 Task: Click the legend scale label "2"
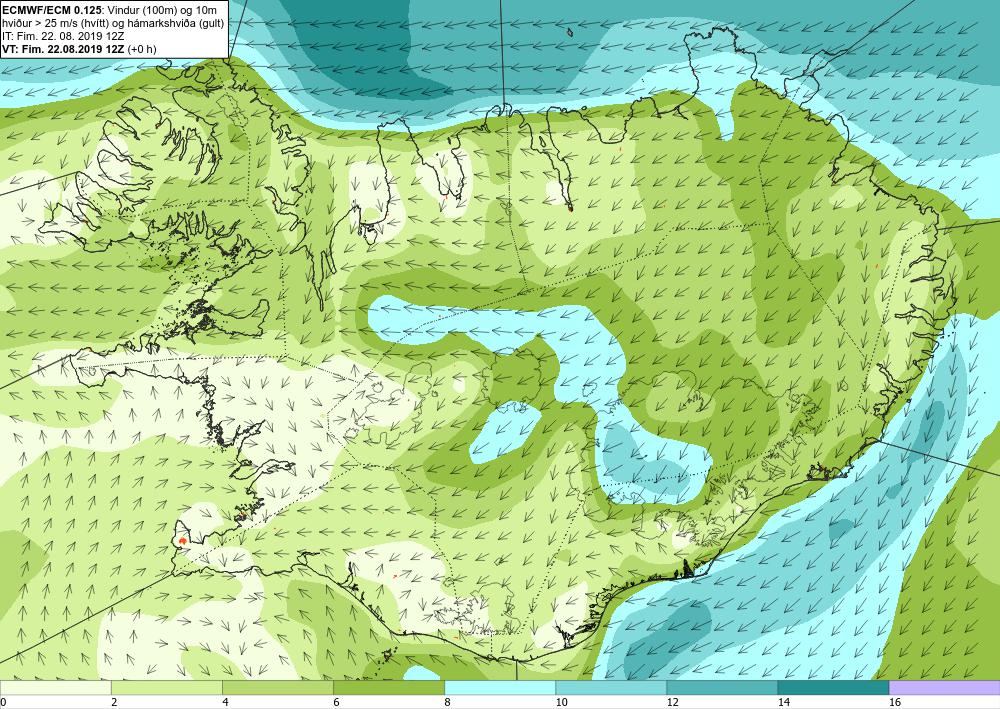pyautogui.click(x=114, y=702)
